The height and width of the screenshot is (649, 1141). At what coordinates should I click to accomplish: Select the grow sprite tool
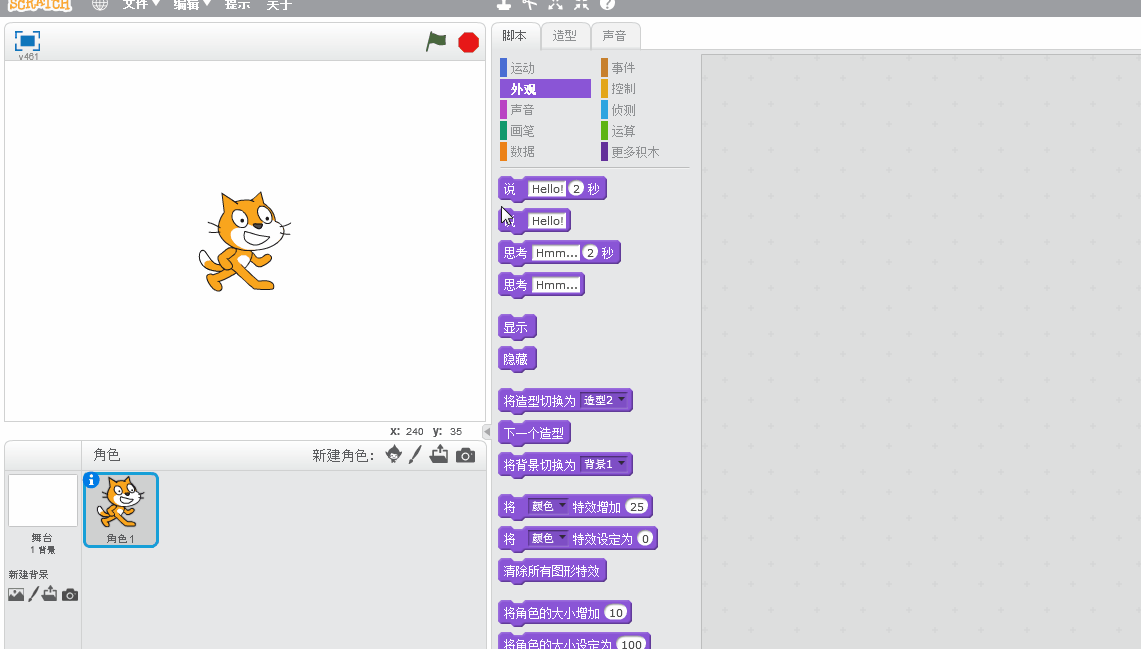tap(555, 4)
